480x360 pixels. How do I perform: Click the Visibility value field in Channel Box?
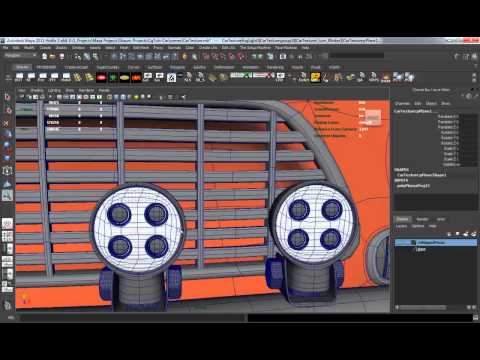468,164
